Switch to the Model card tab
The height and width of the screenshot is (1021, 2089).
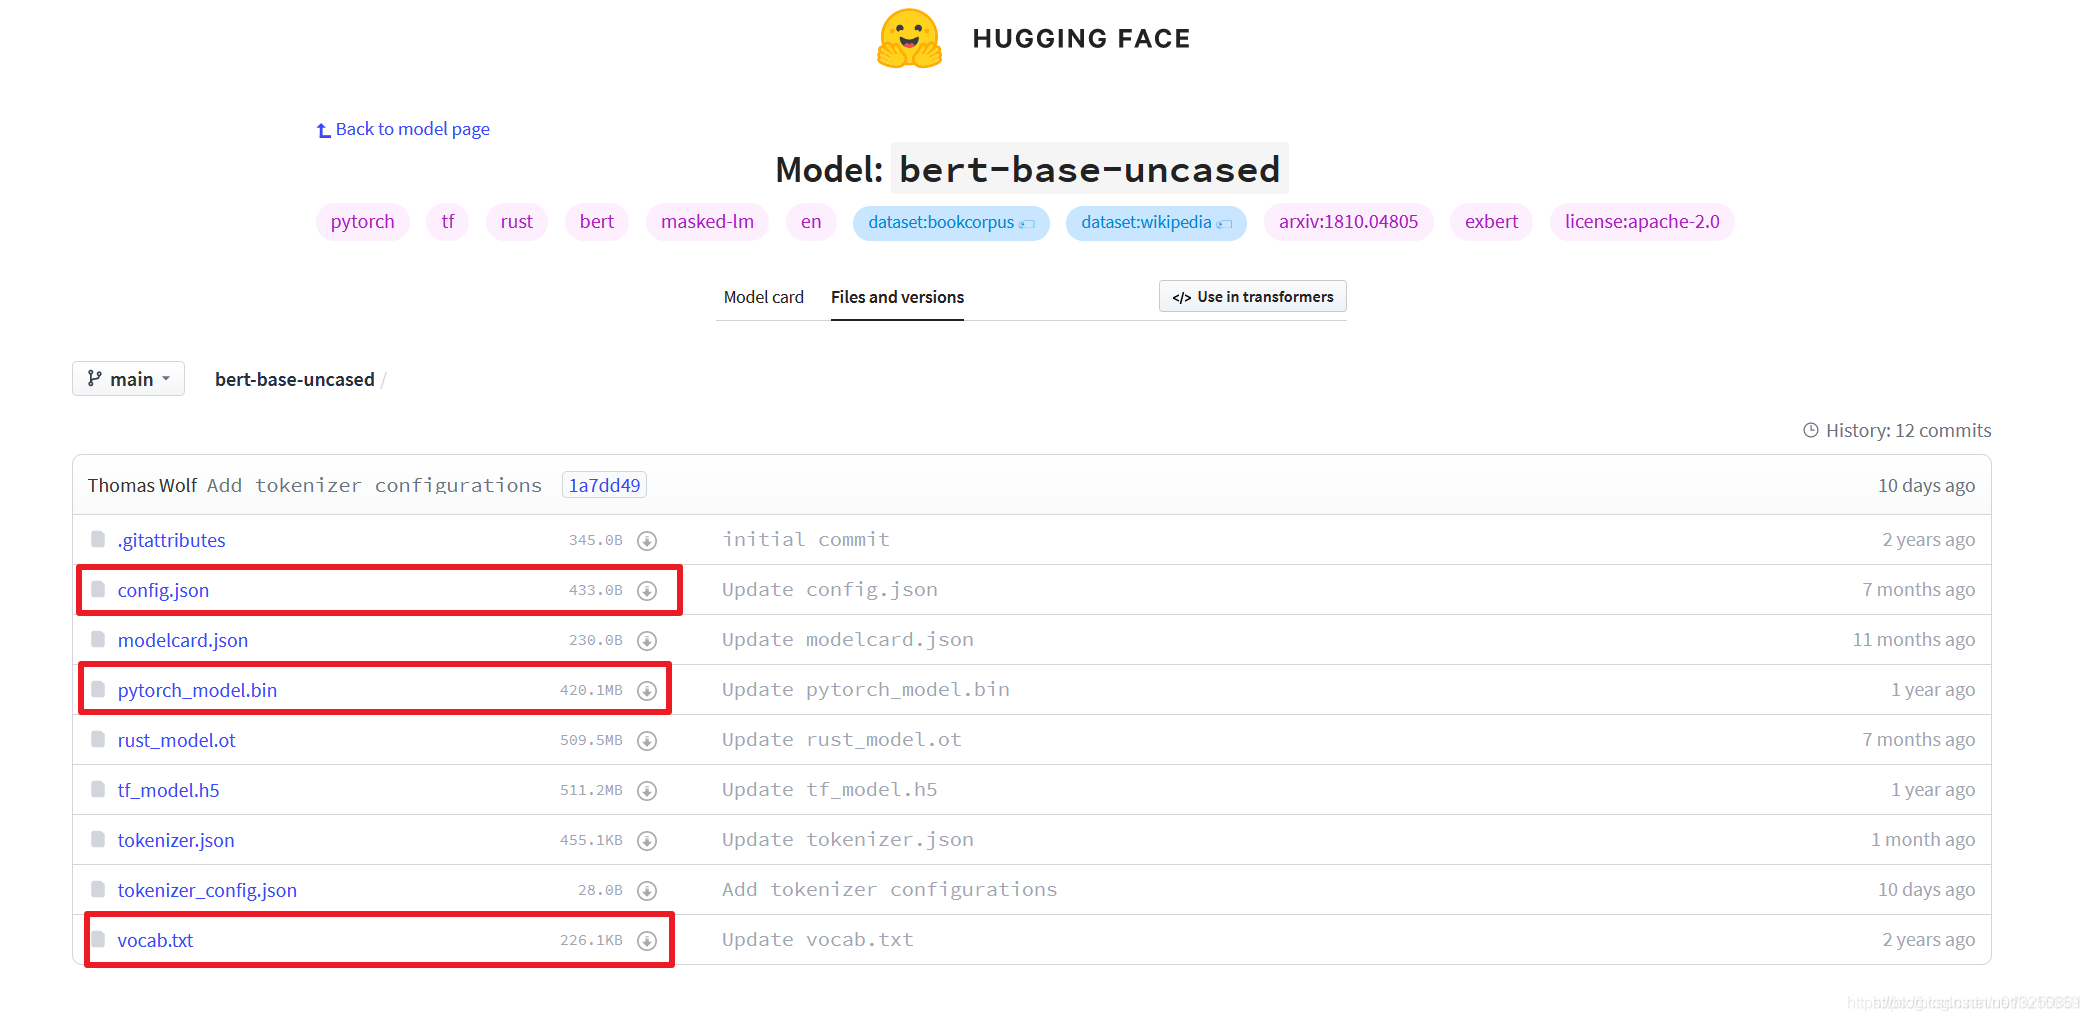click(x=763, y=297)
